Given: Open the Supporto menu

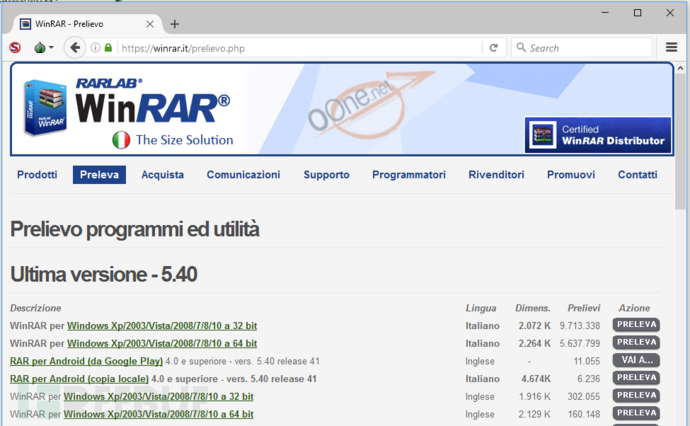Looking at the screenshot, I should (327, 175).
